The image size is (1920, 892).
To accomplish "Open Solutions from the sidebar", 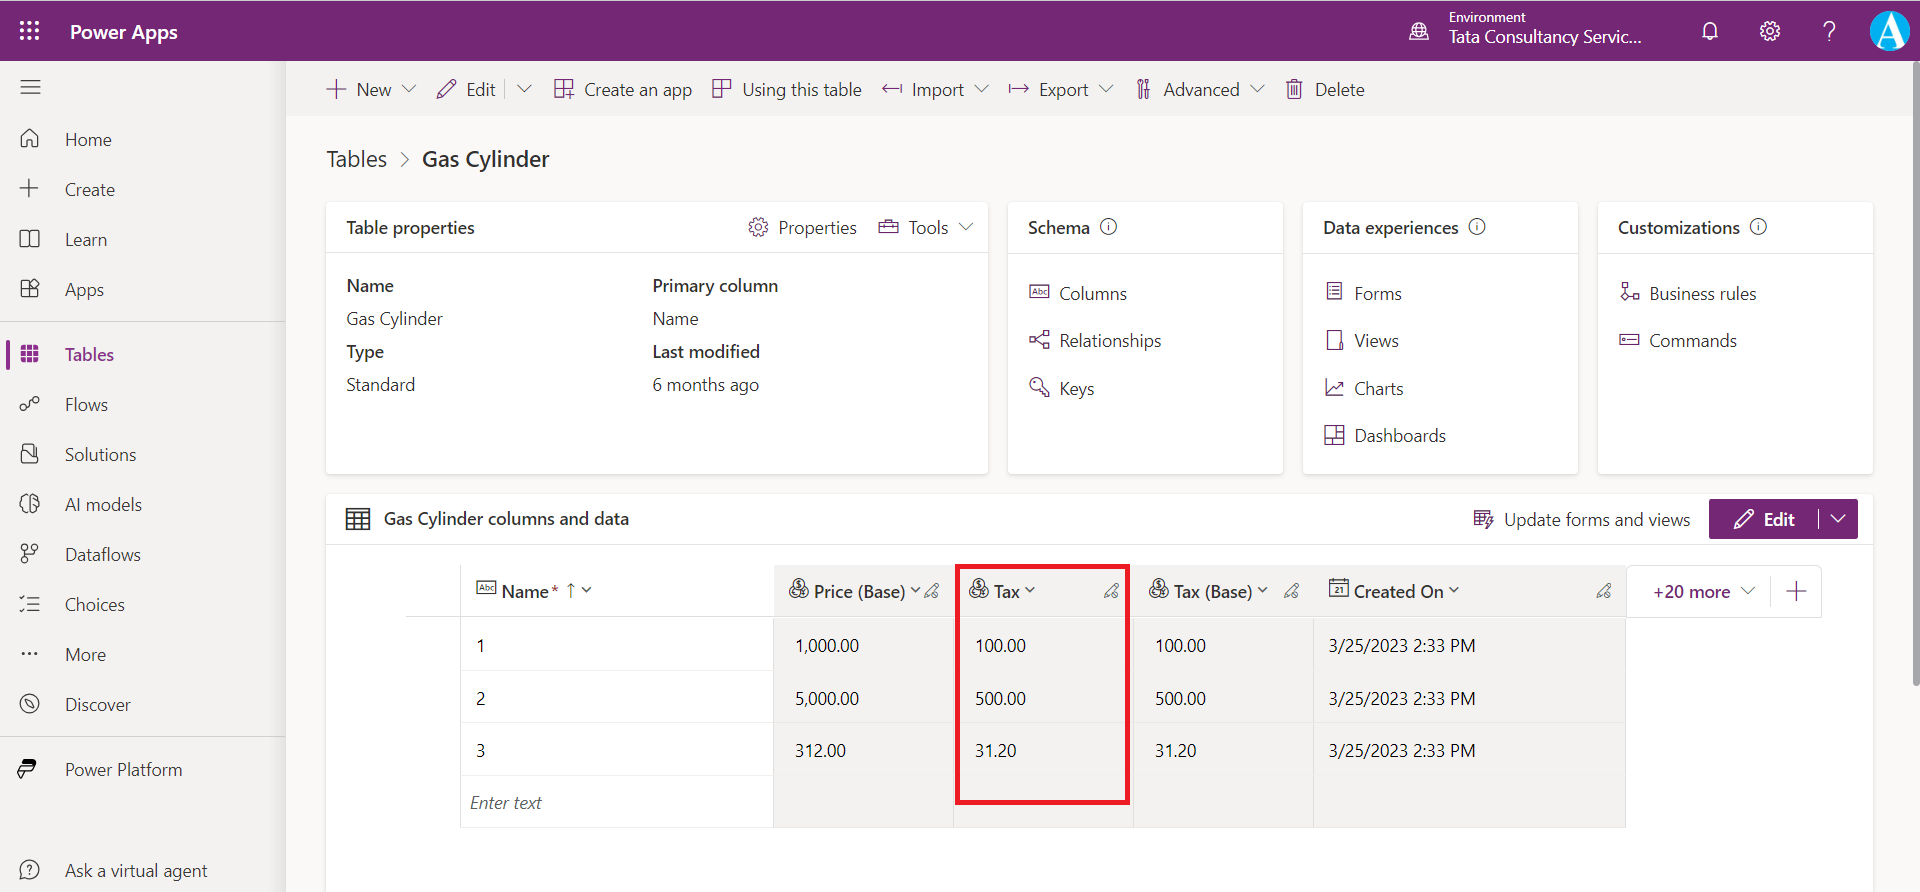I will [x=100, y=454].
